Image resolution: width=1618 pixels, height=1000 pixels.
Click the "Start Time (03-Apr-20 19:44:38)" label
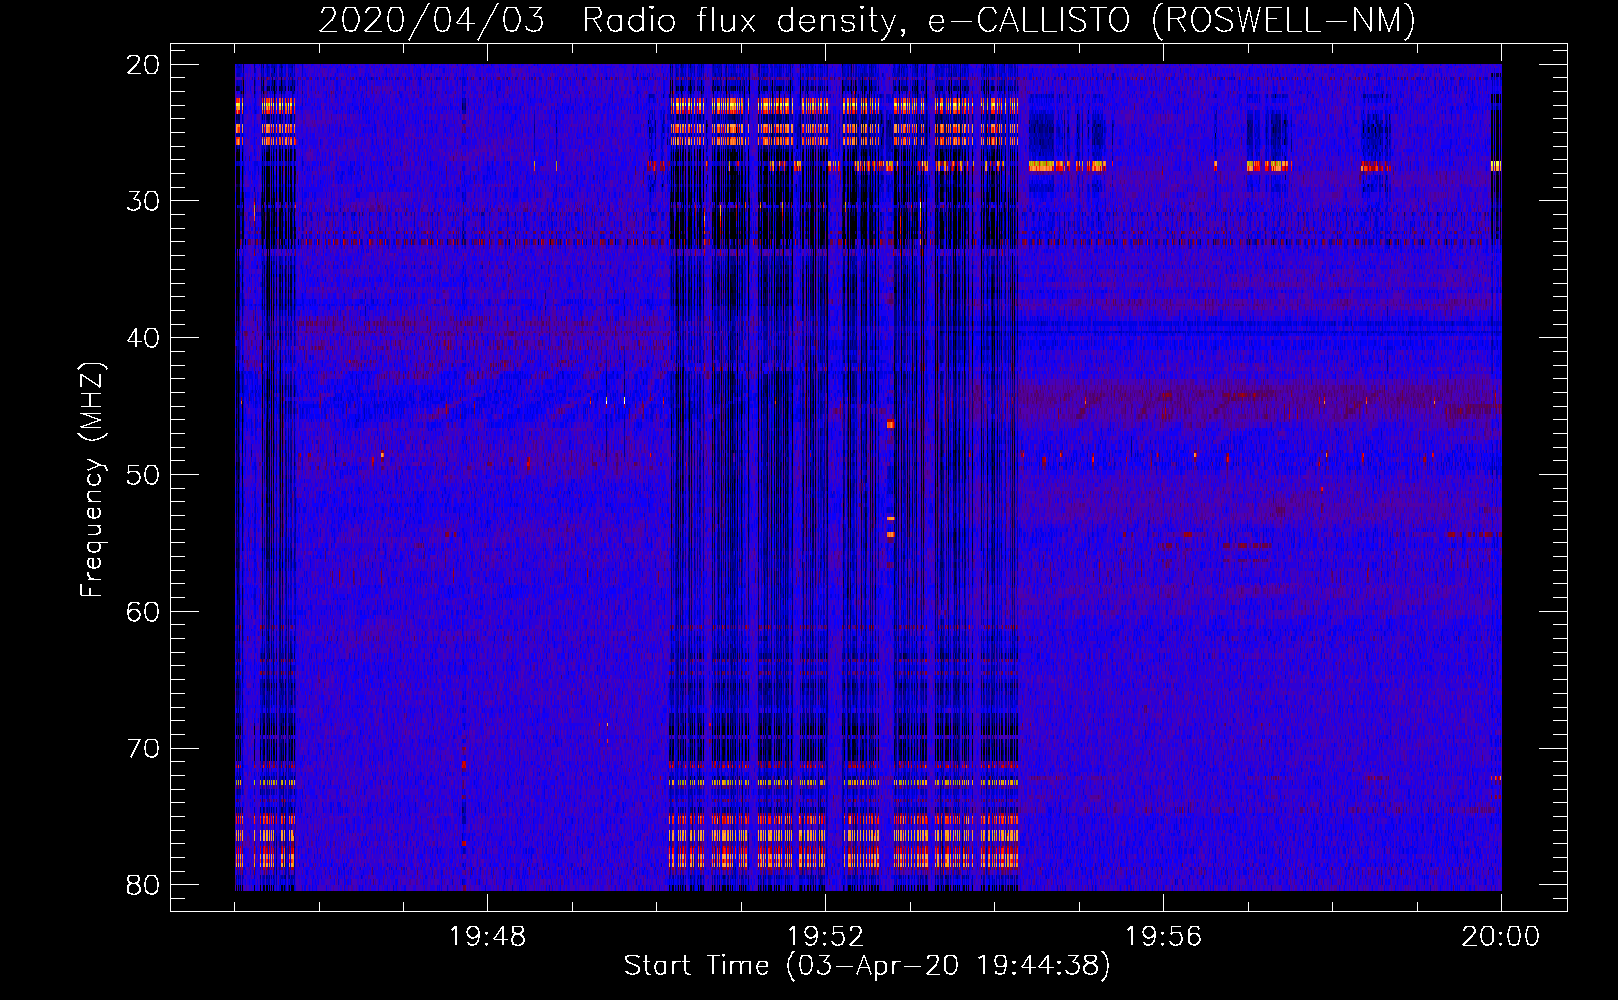867,966
